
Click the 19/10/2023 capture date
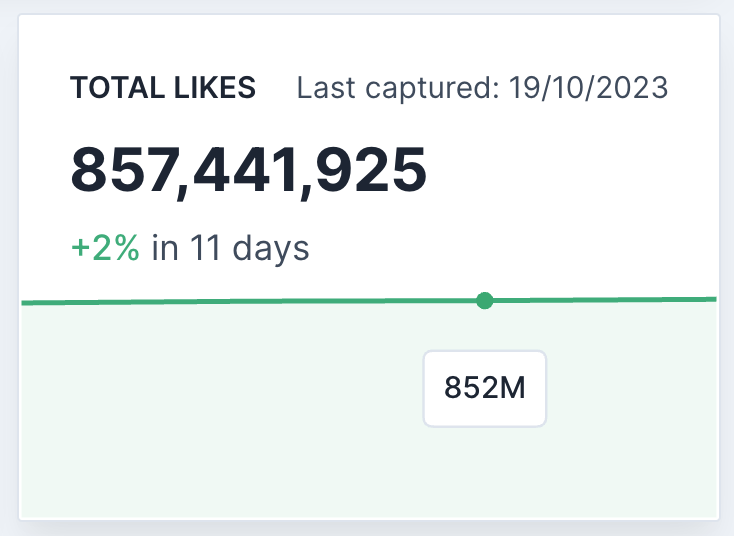tap(587, 88)
